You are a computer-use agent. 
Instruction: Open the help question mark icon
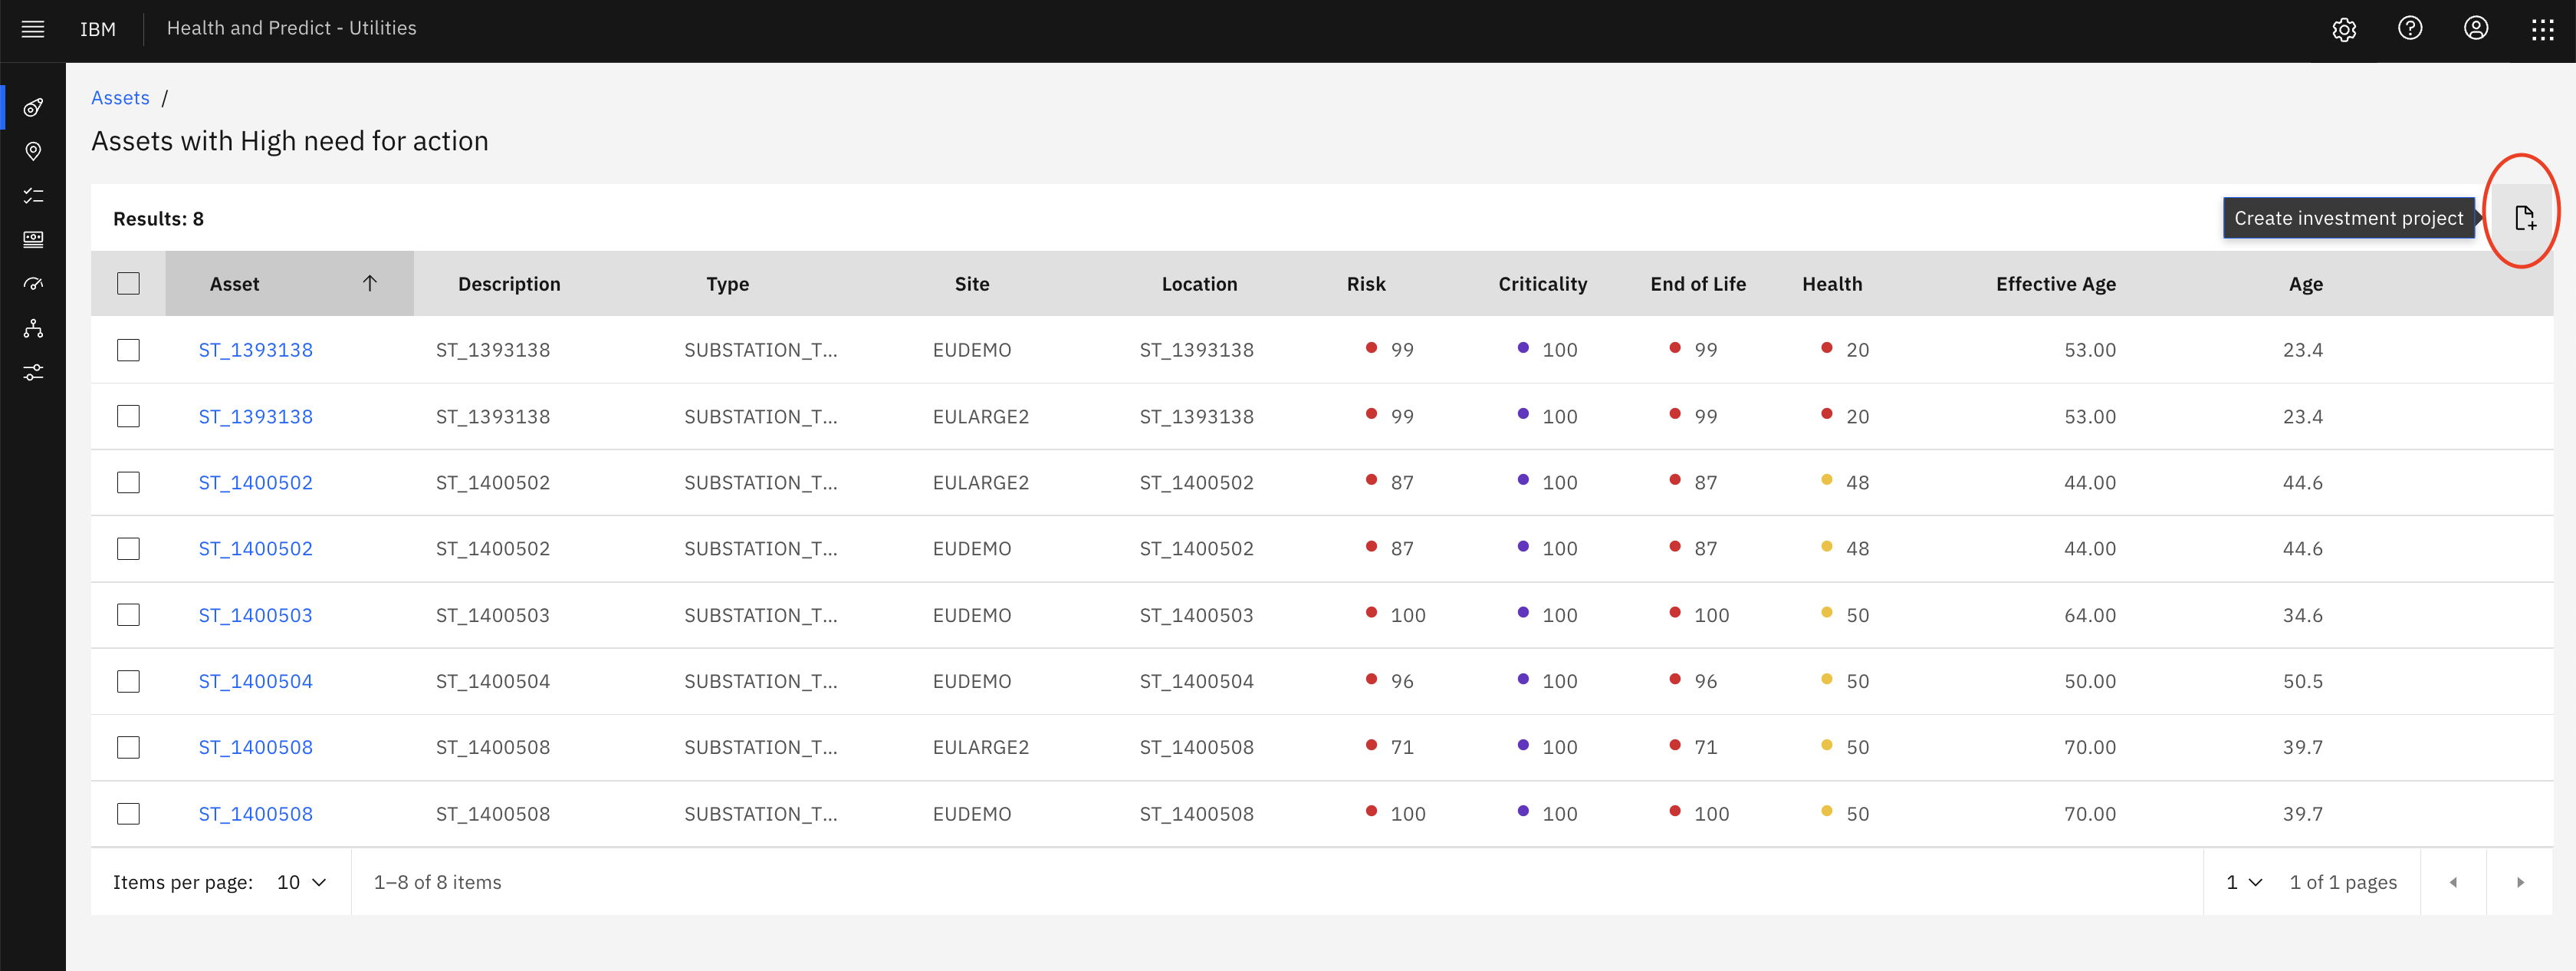point(2410,28)
